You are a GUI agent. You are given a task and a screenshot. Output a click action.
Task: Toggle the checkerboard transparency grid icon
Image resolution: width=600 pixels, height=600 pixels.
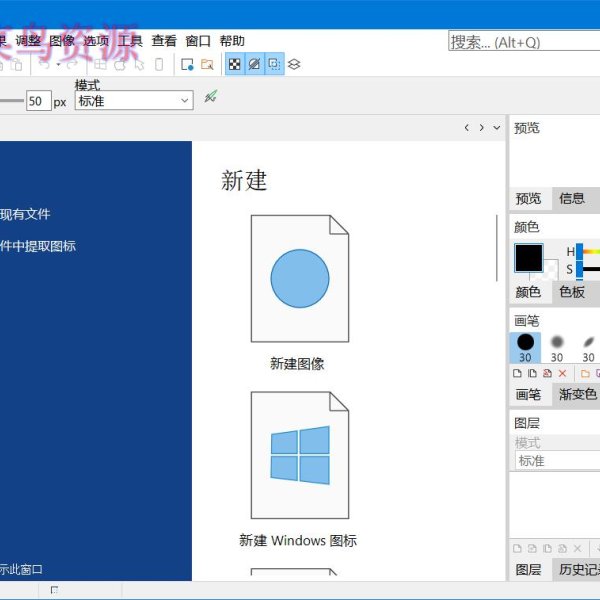(x=235, y=64)
